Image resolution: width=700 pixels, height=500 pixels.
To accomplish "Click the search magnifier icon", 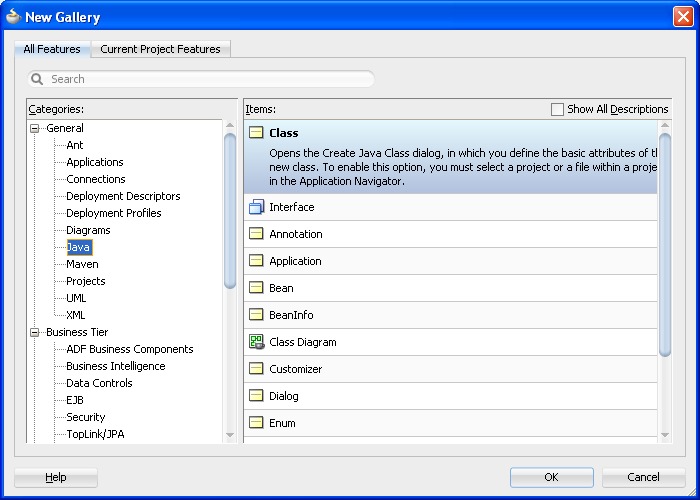I will pos(38,79).
